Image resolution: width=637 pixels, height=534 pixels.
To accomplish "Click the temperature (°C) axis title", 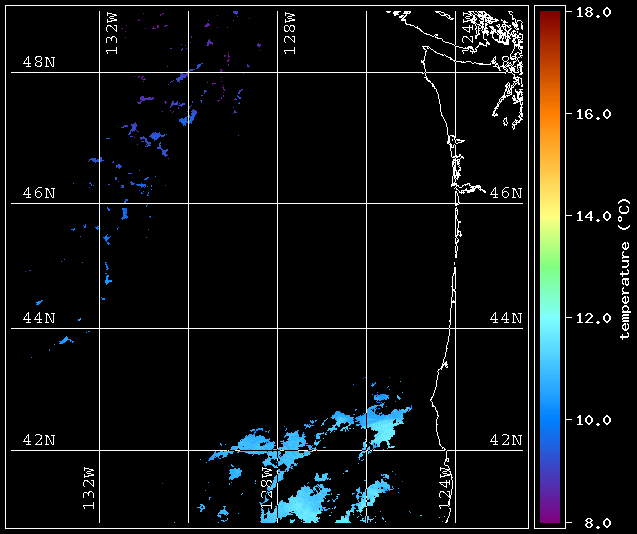I will [624, 268].
